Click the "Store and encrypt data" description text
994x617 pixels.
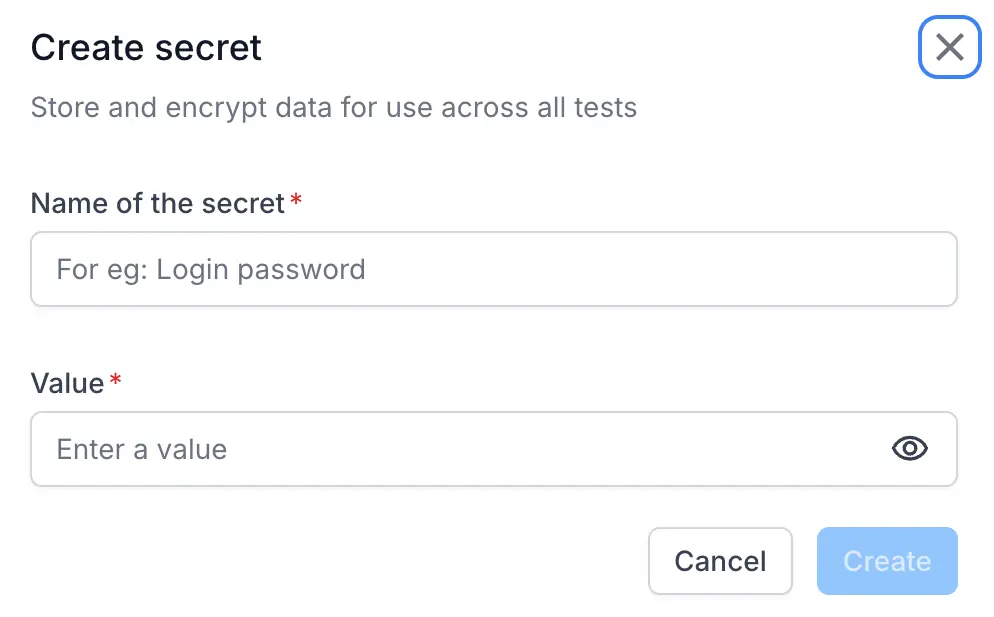tap(333, 108)
